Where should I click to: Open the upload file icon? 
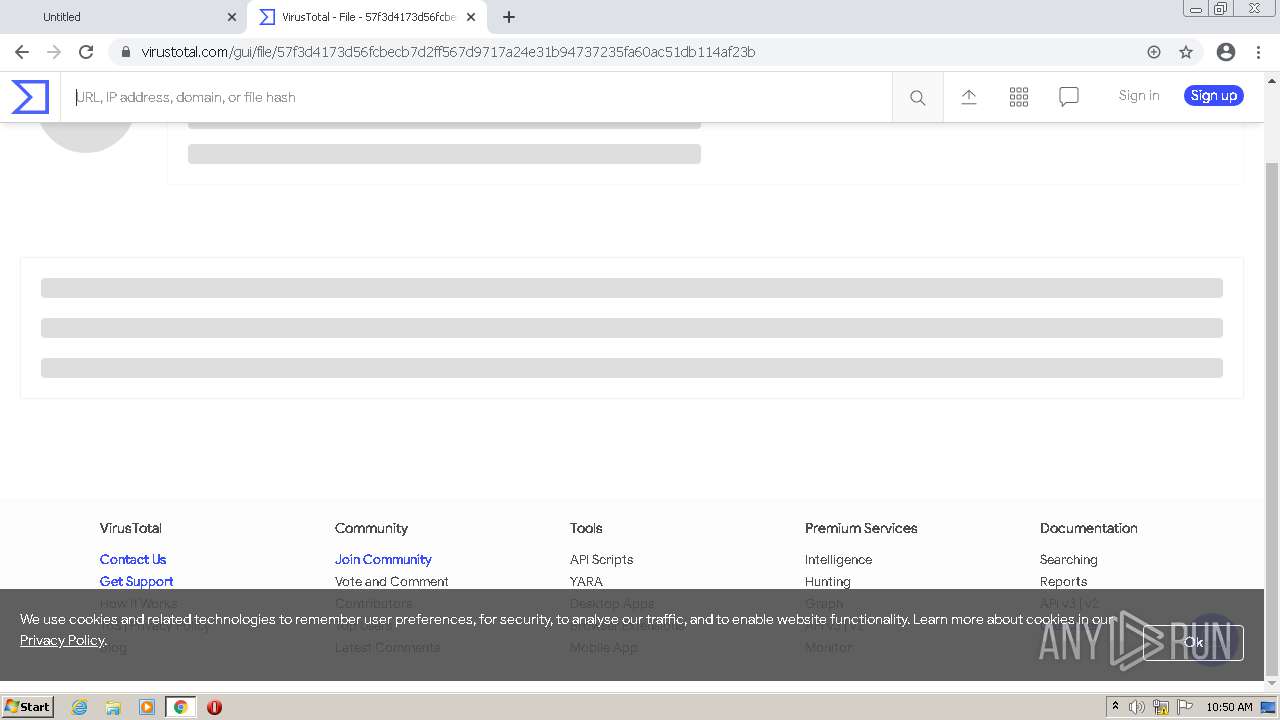969,96
